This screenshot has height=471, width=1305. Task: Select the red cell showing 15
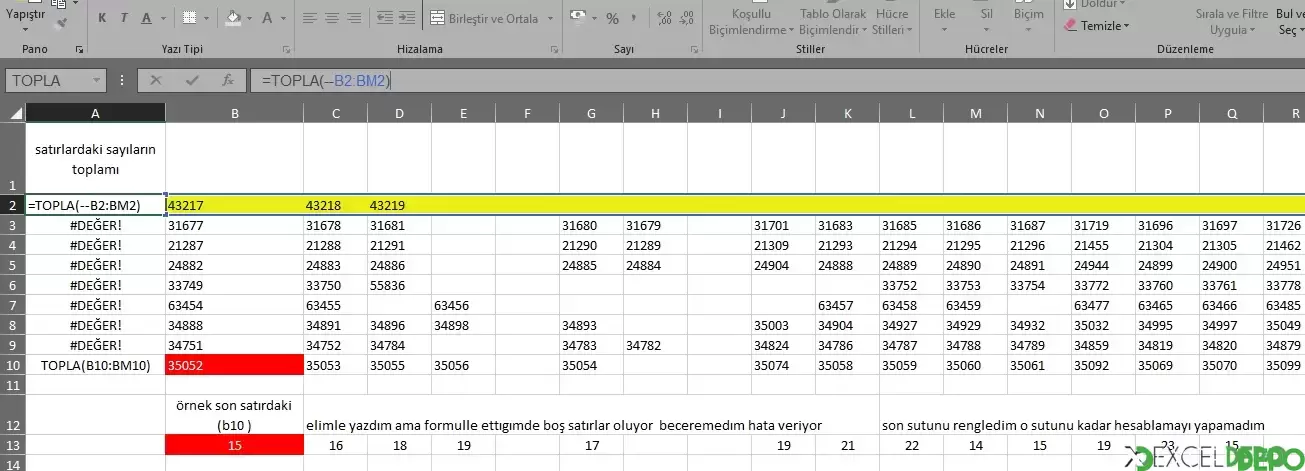[234, 445]
